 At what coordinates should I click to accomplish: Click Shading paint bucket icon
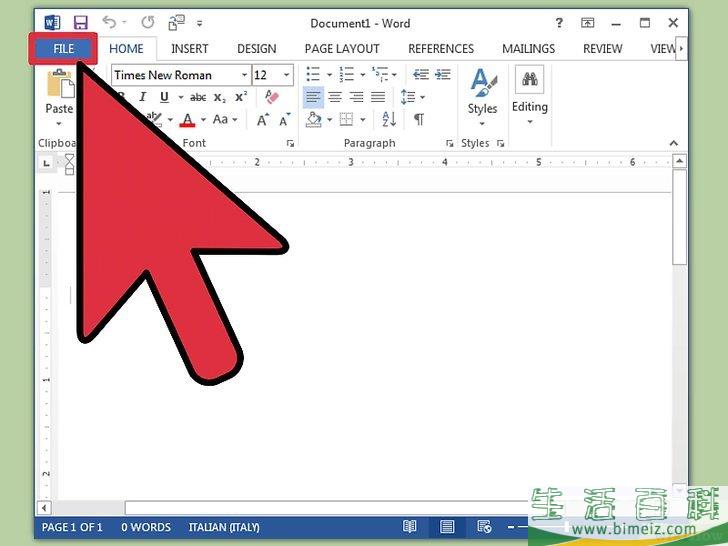click(x=314, y=120)
